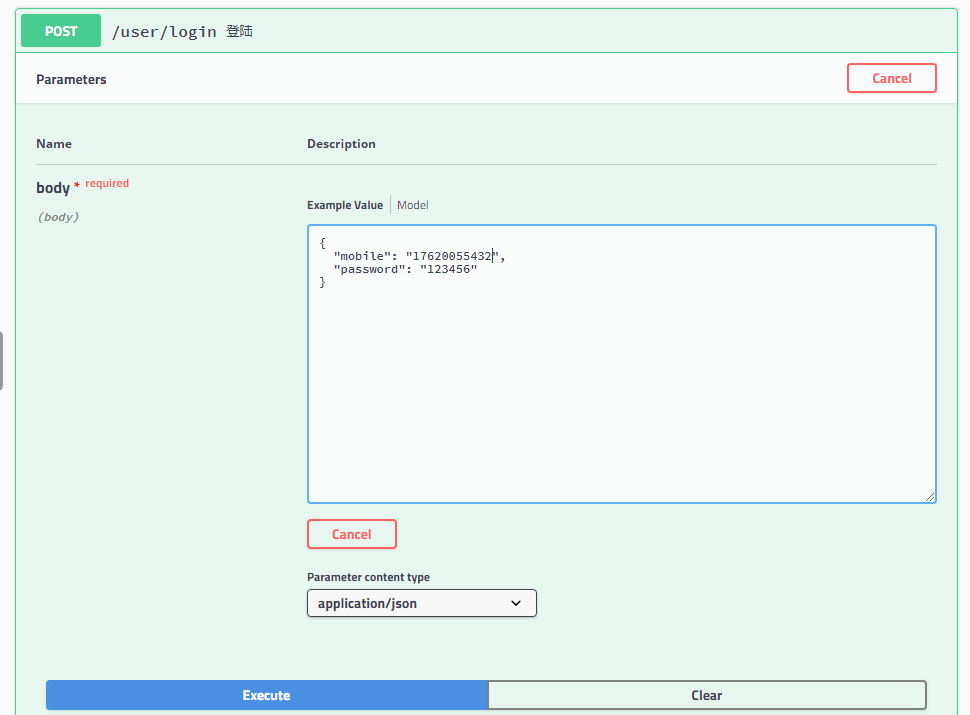This screenshot has width=970, height=715.
Task: Click the /user/login endpoint path
Action: [x=164, y=31]
